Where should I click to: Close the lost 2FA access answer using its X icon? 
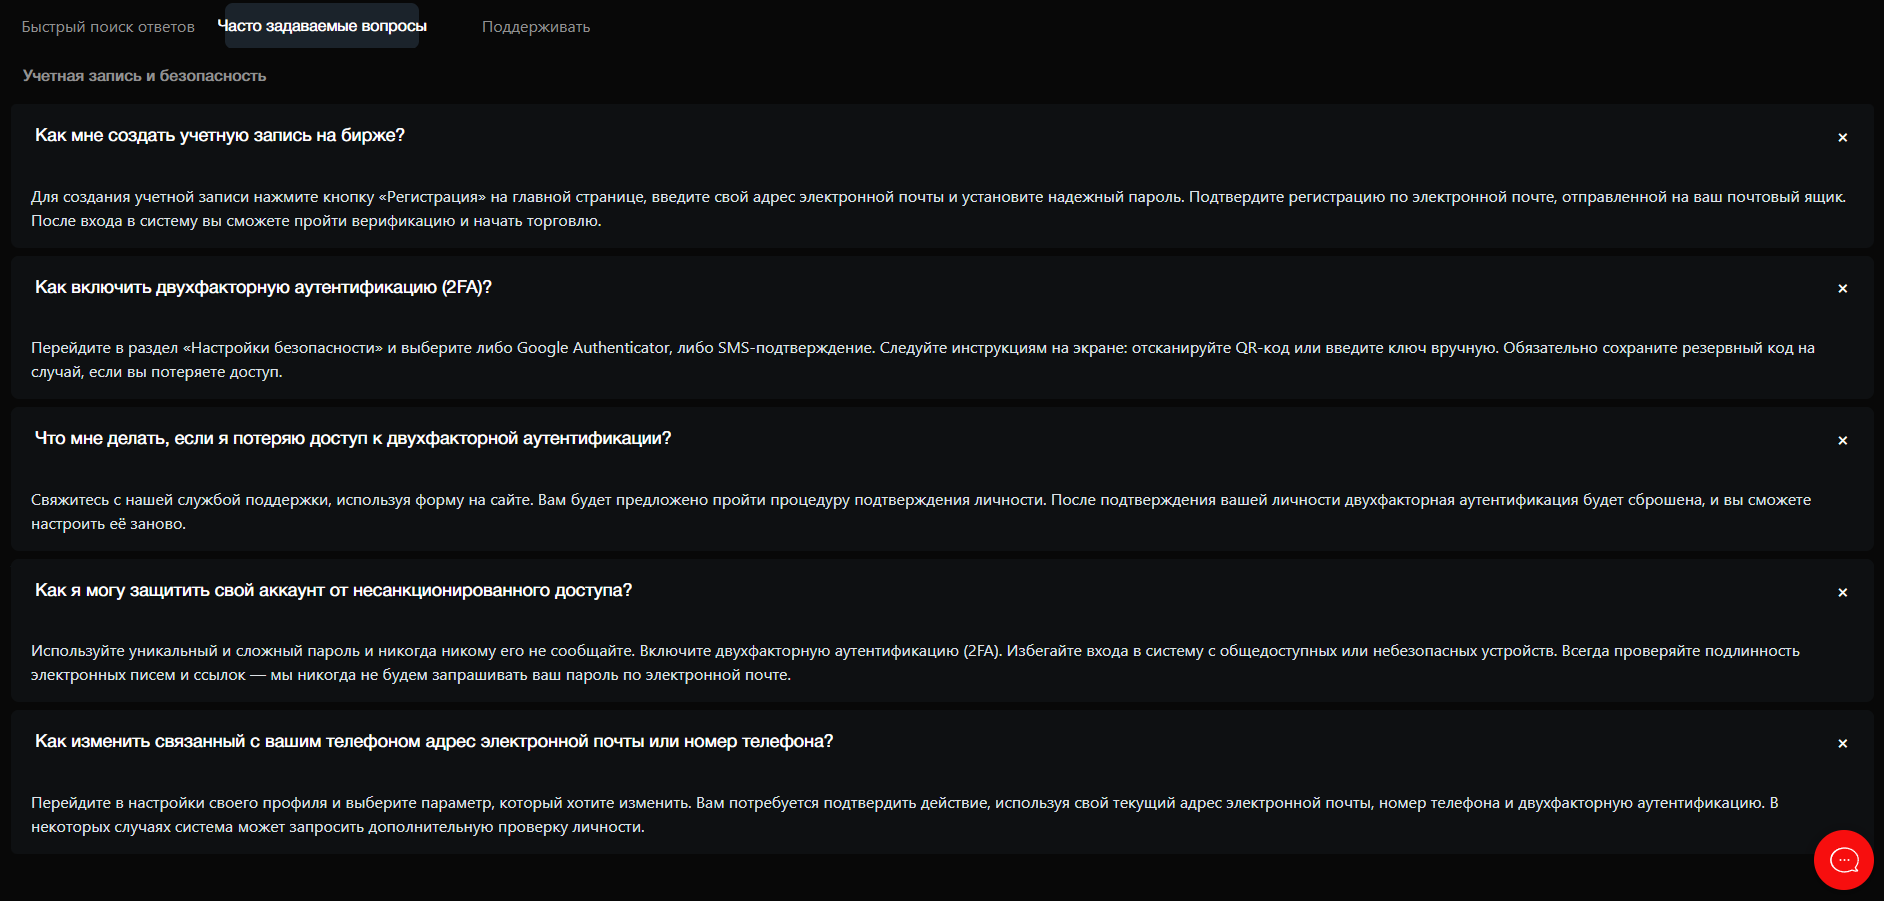coord(1842,440)
